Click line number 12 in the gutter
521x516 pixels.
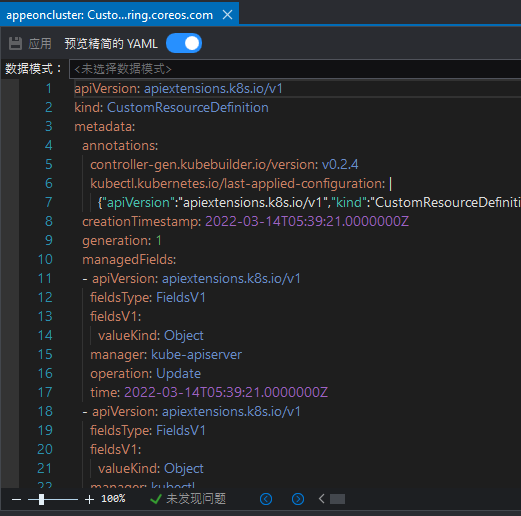pyautogui.click(x=45, y=298)
